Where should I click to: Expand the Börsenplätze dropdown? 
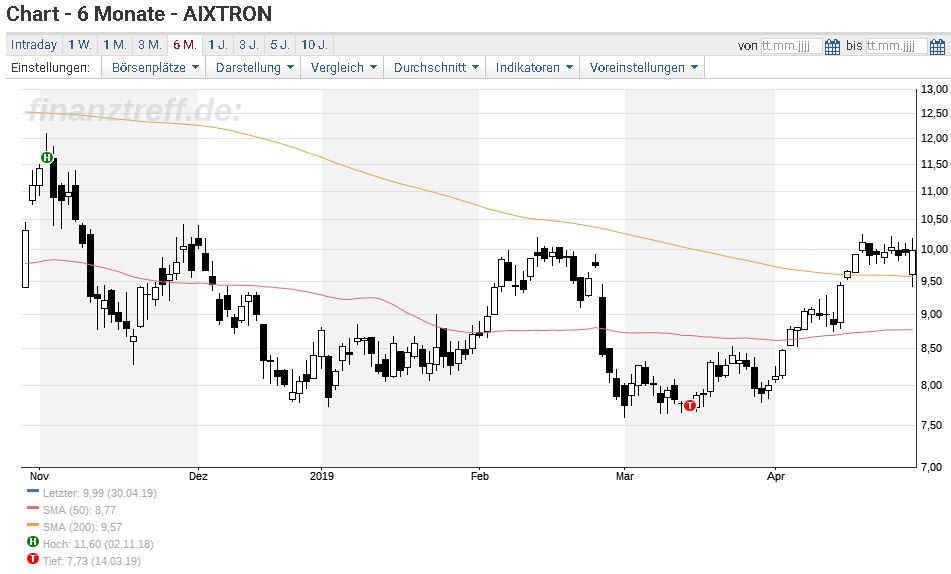point(155,67)
